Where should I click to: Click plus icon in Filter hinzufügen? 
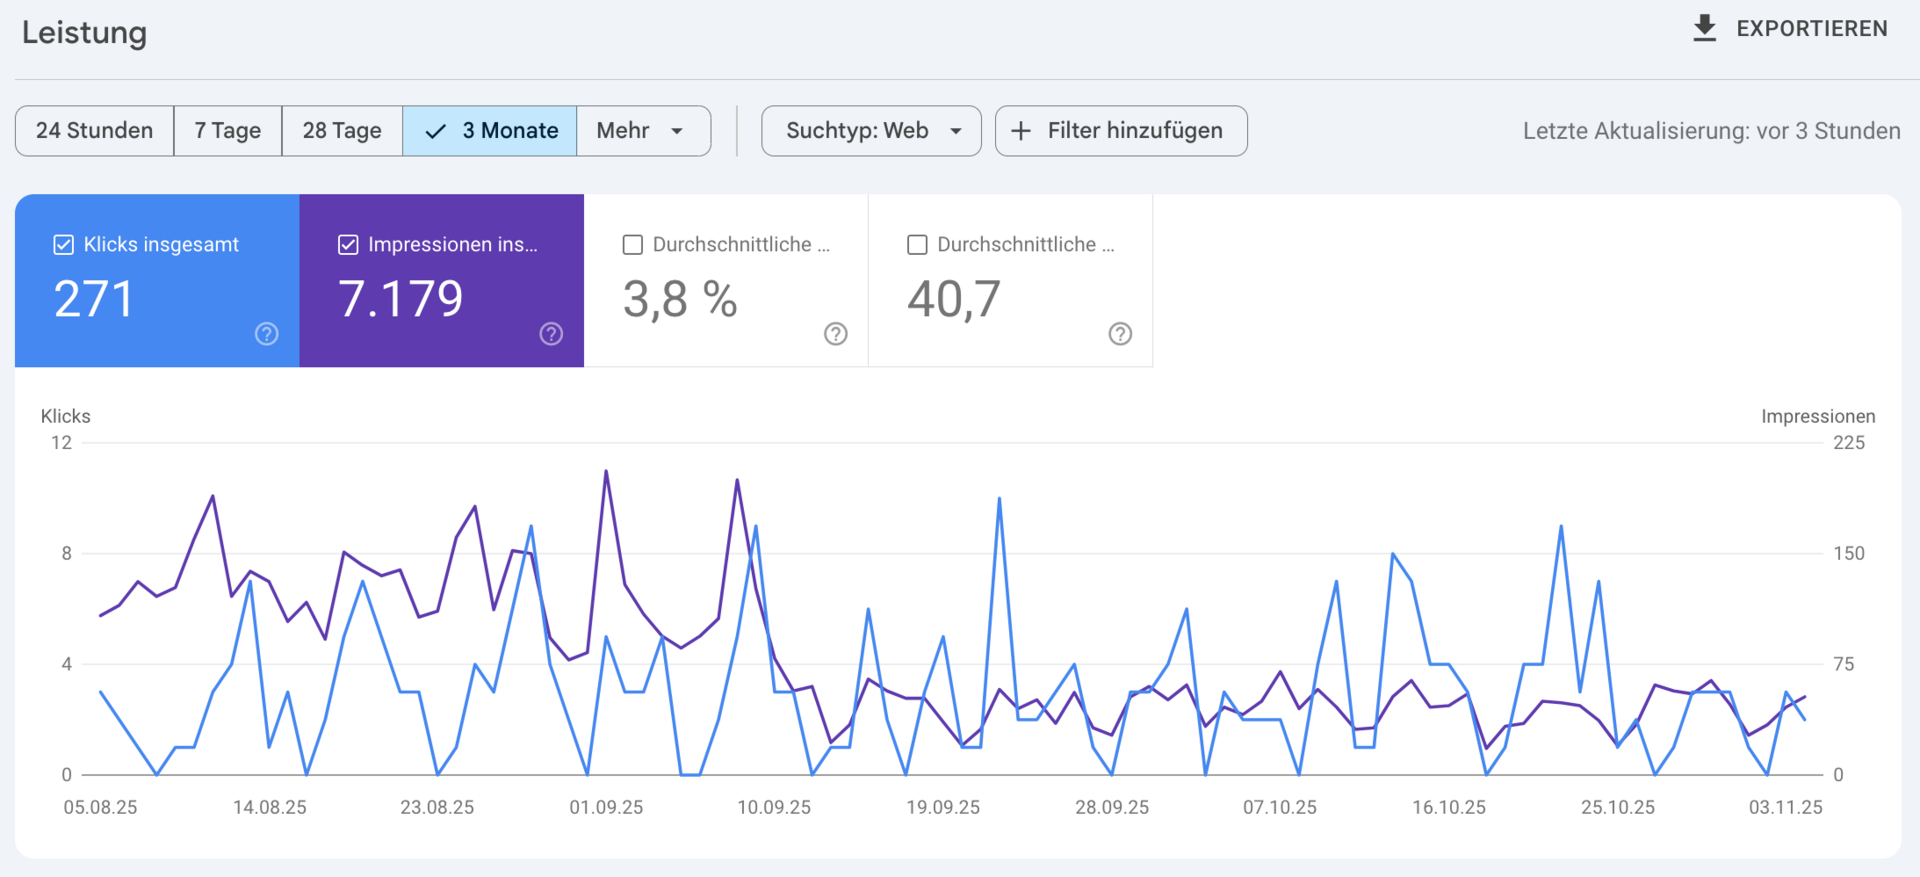(x=1020, y=131)
